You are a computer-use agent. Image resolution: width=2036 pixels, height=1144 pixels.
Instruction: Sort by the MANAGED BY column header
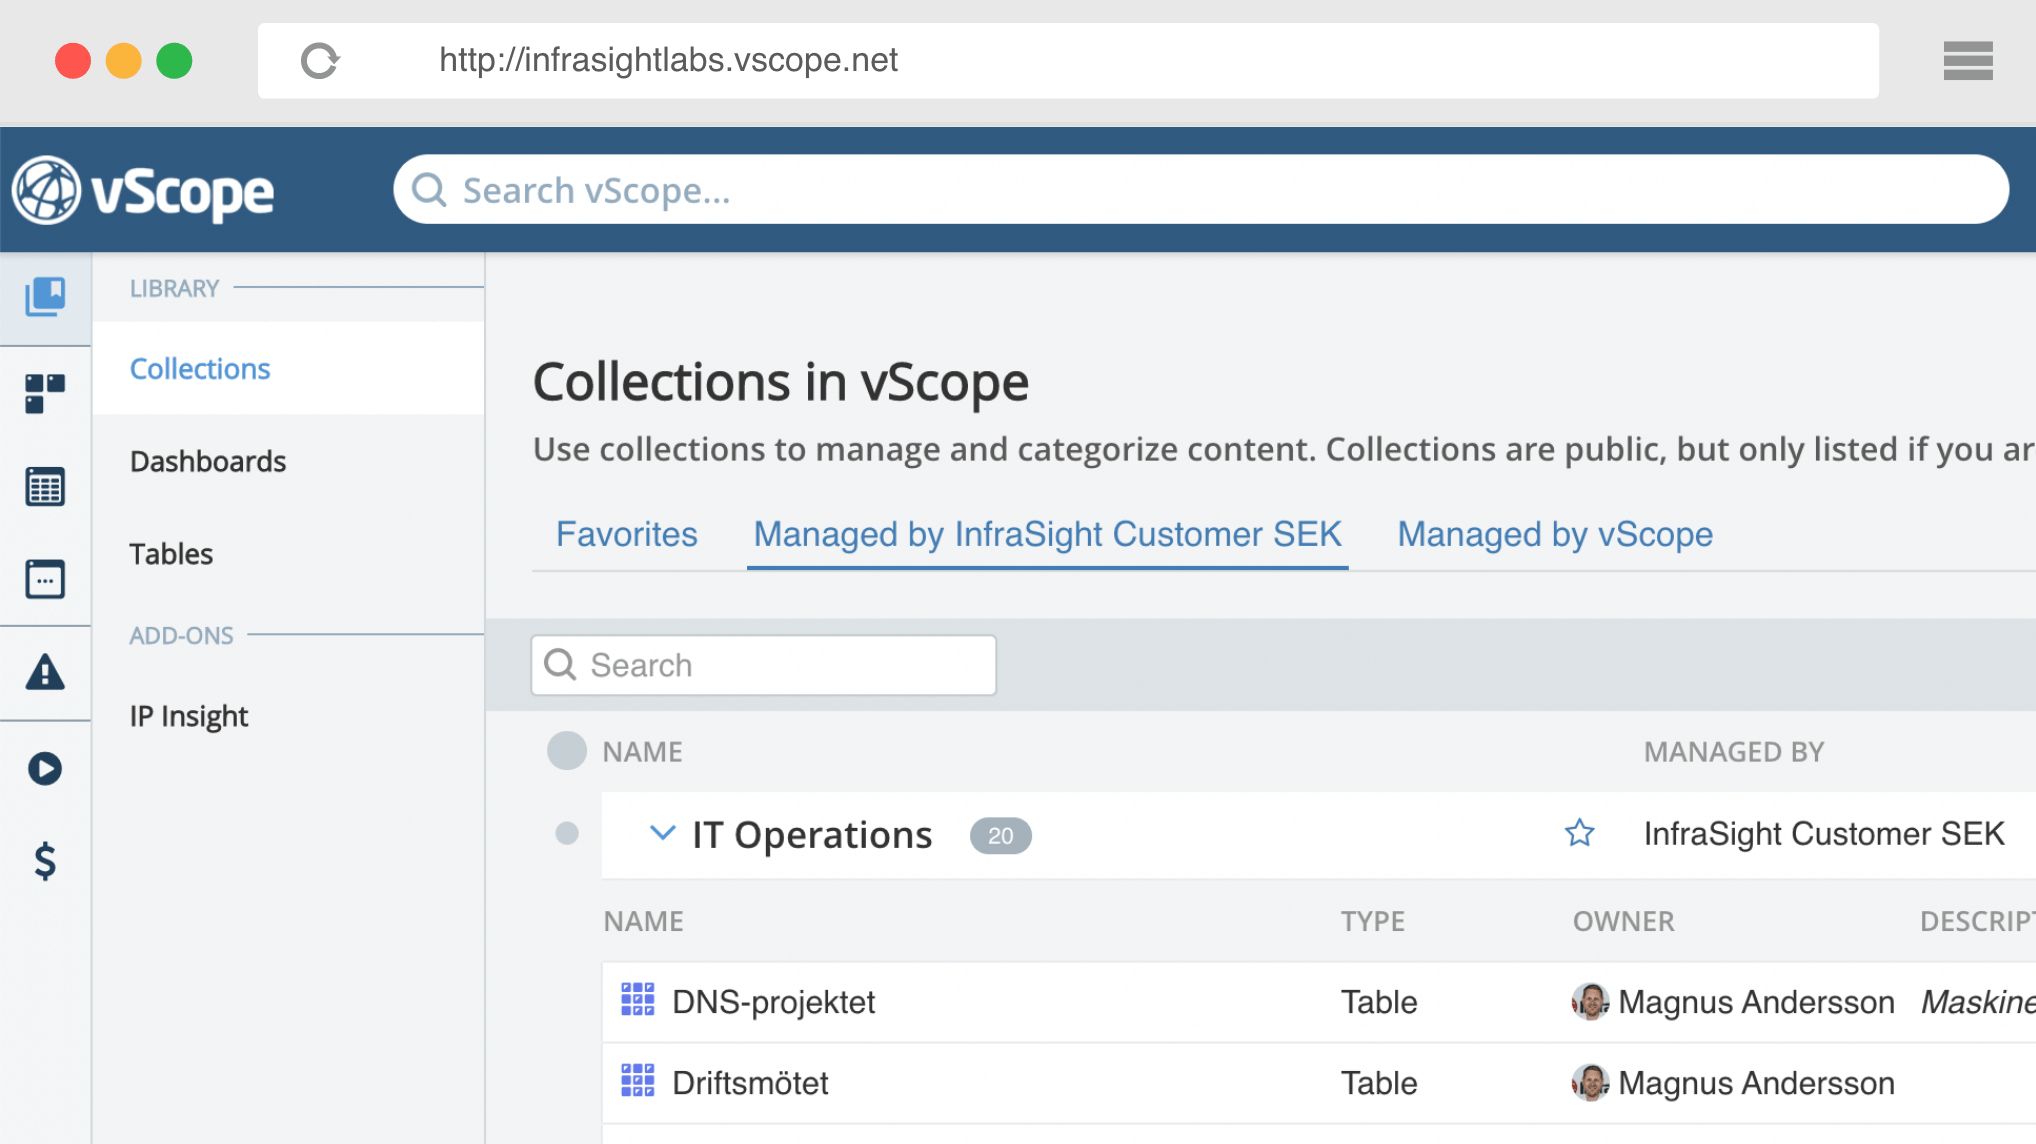1734,752
